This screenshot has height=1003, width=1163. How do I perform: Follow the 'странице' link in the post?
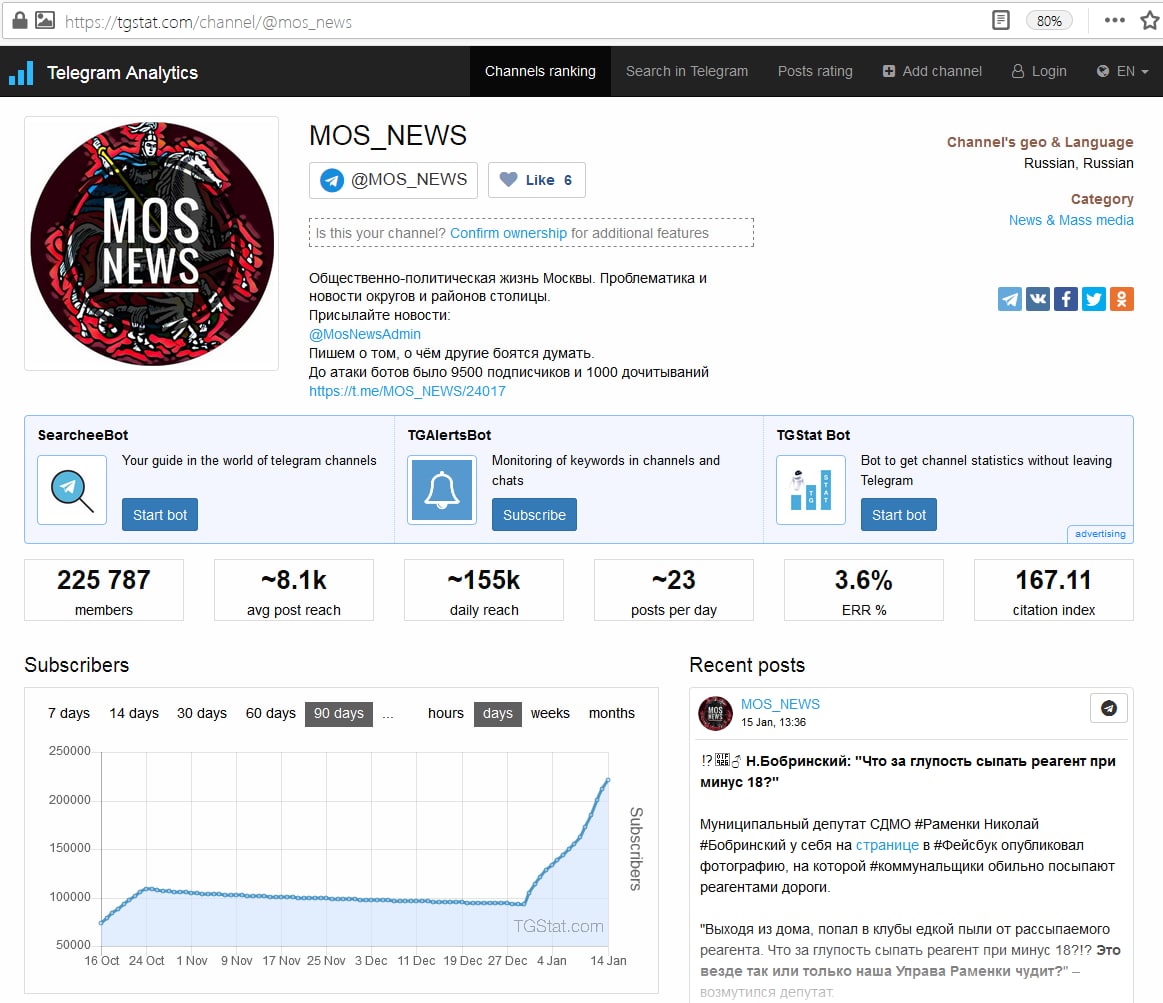(x=887, y=845)
